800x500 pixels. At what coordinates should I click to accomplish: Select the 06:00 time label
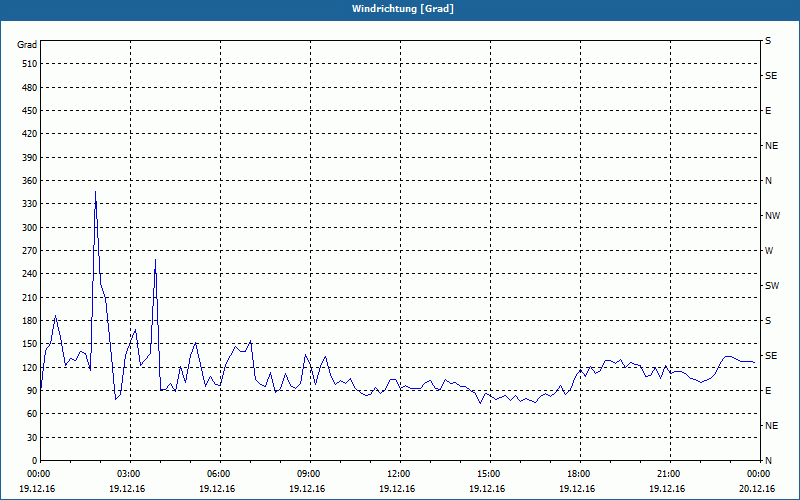[x=220, y=473]
